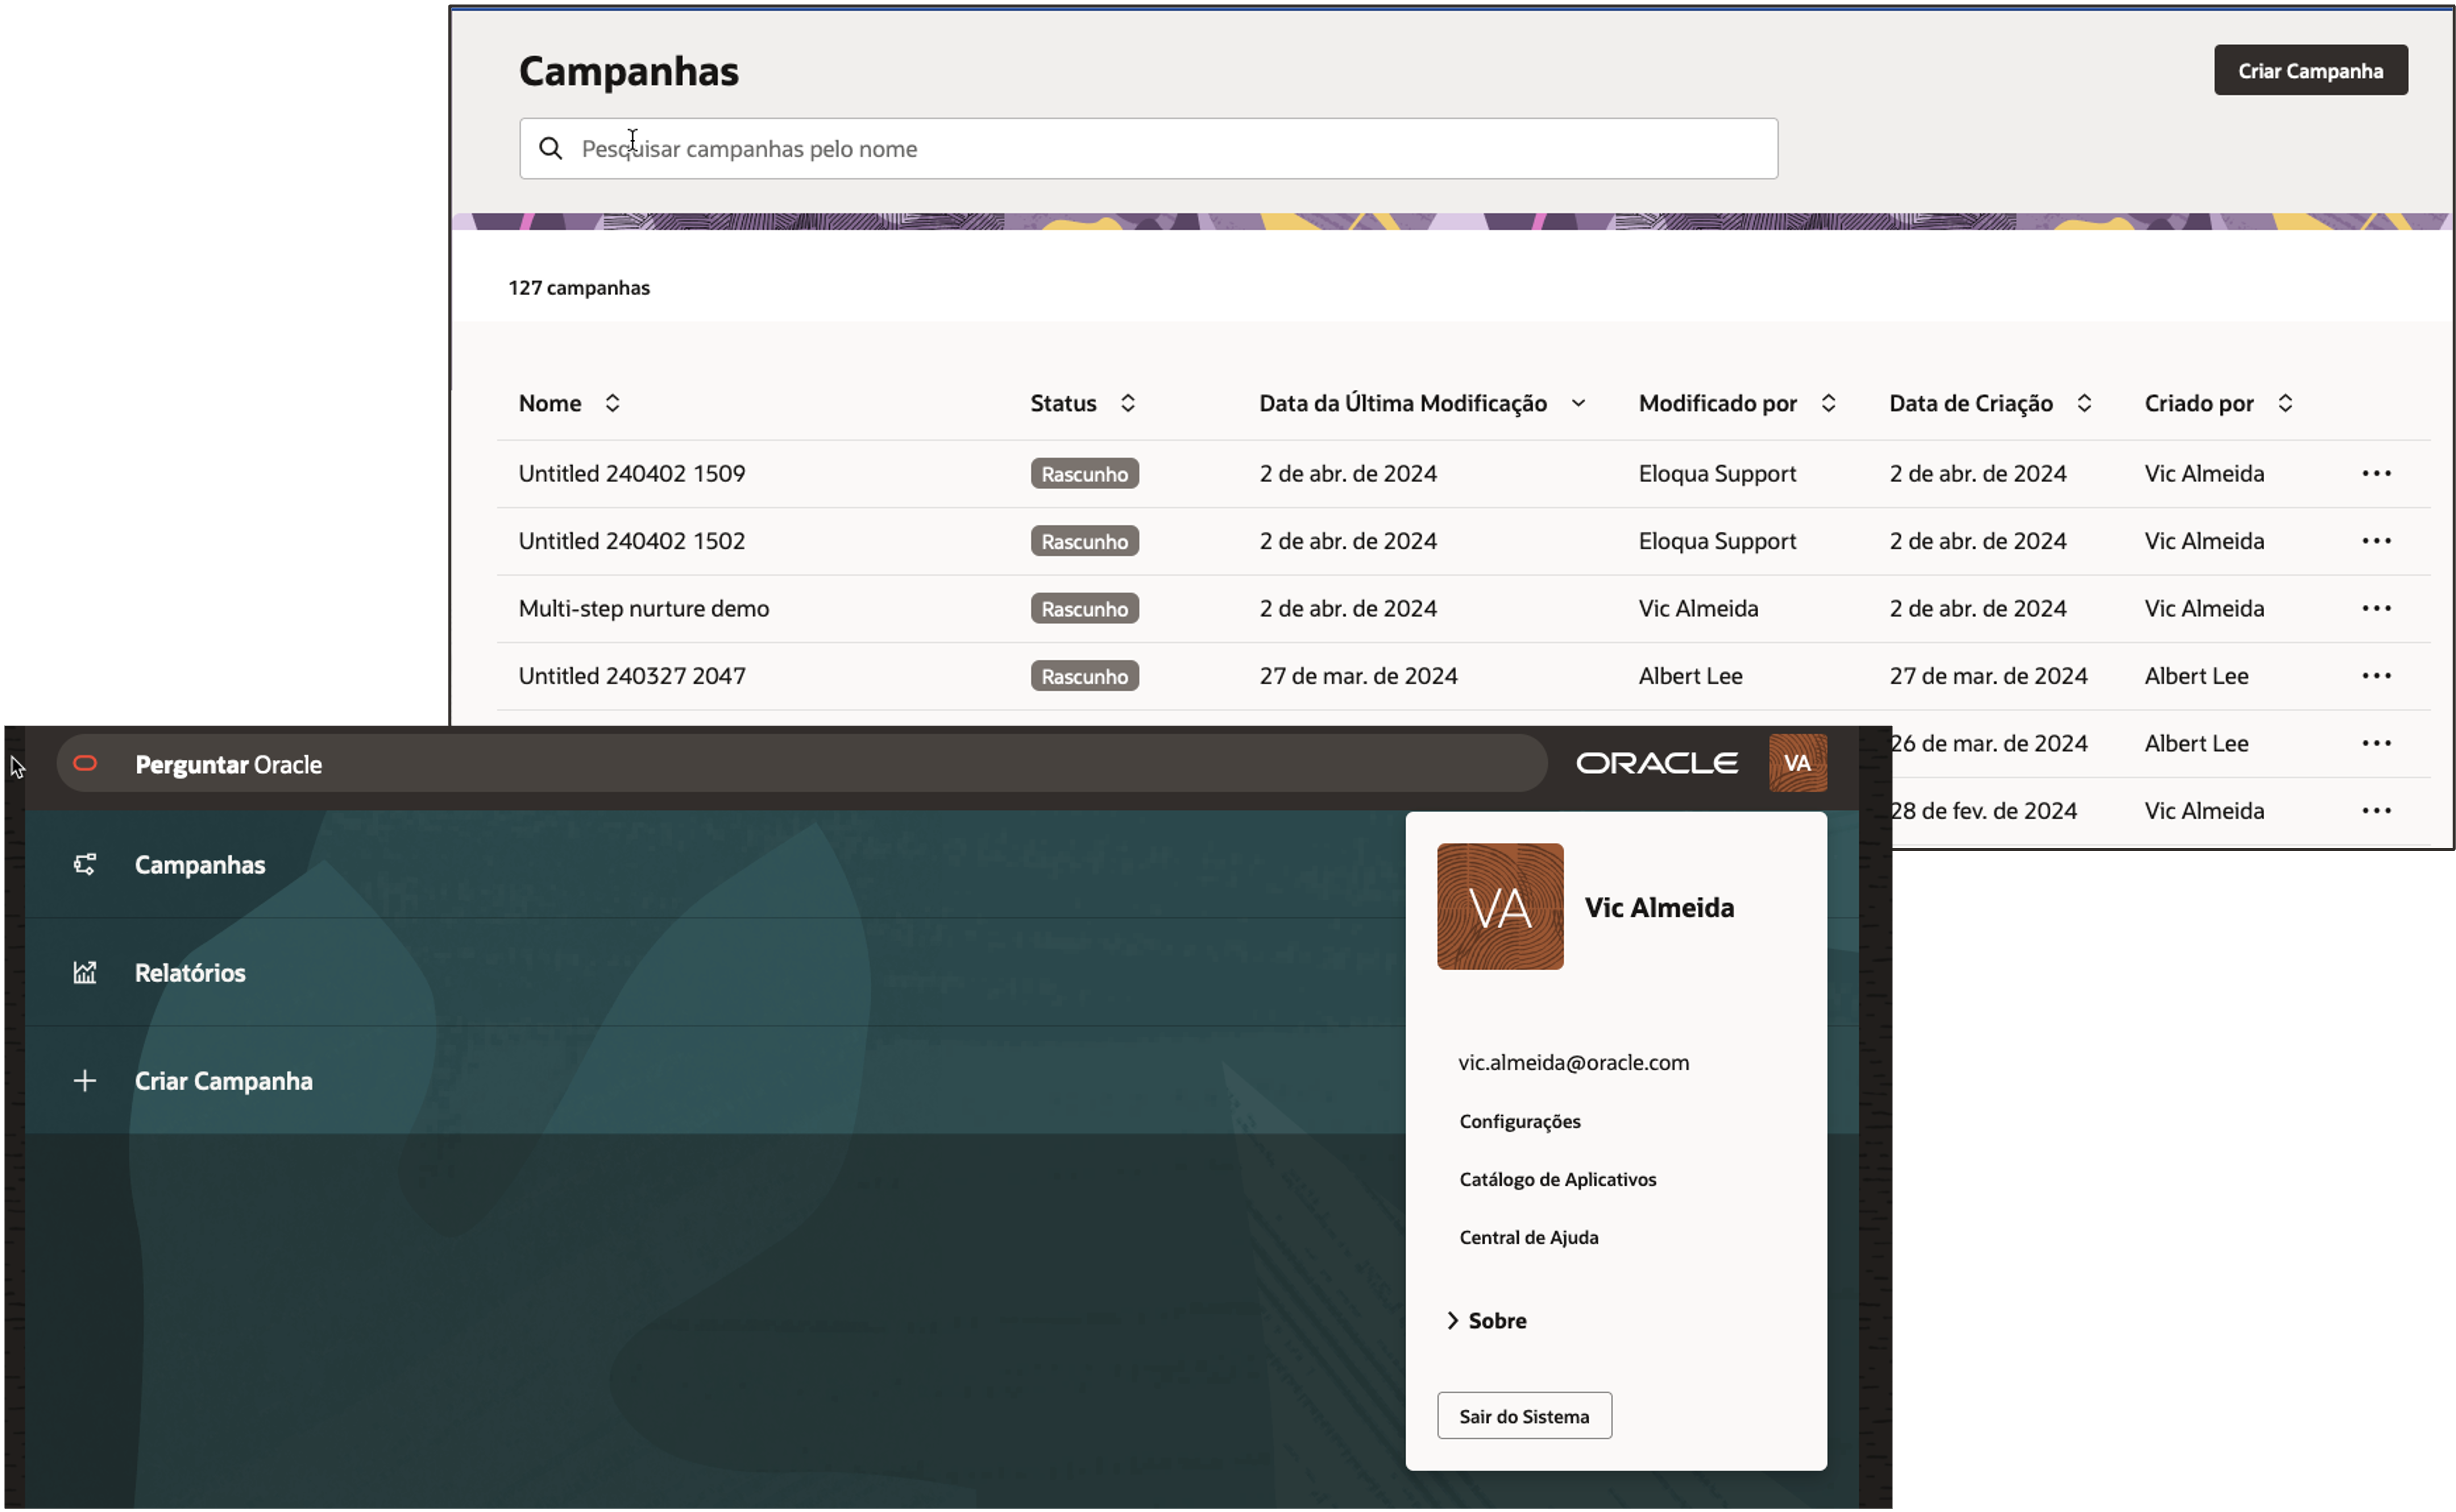Image resolution: width=2456 pixels, height=1512 pixels.
Task: Open the VA profile avatar in the top bar
Action: point(1797,763)
